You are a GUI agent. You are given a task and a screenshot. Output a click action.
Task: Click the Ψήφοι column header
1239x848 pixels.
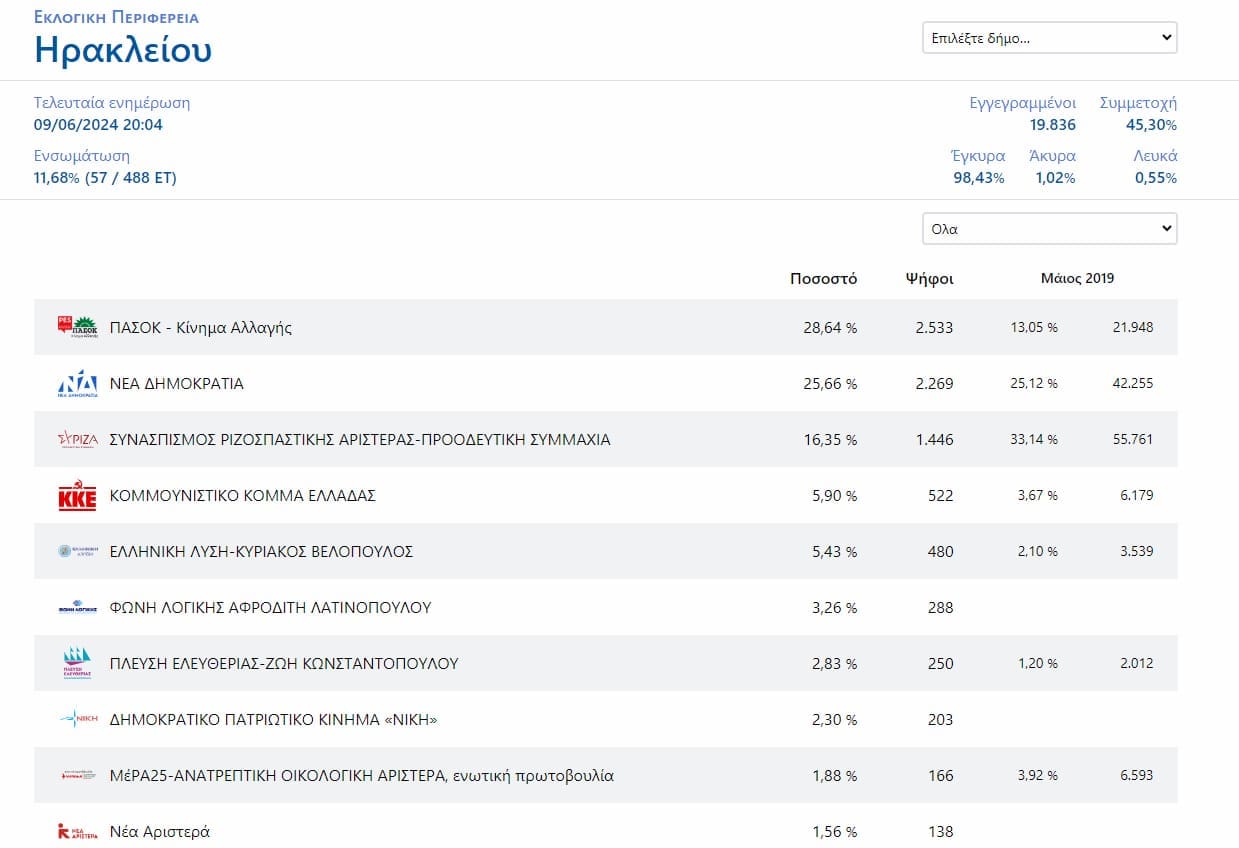coord(929,279)
